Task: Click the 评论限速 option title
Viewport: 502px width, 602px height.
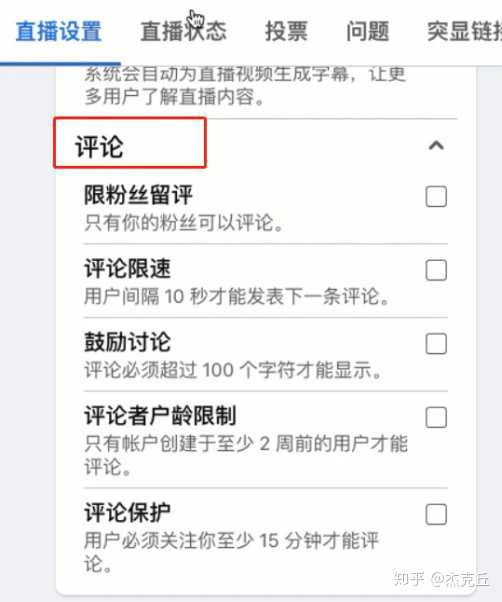Action: [127, 268]
